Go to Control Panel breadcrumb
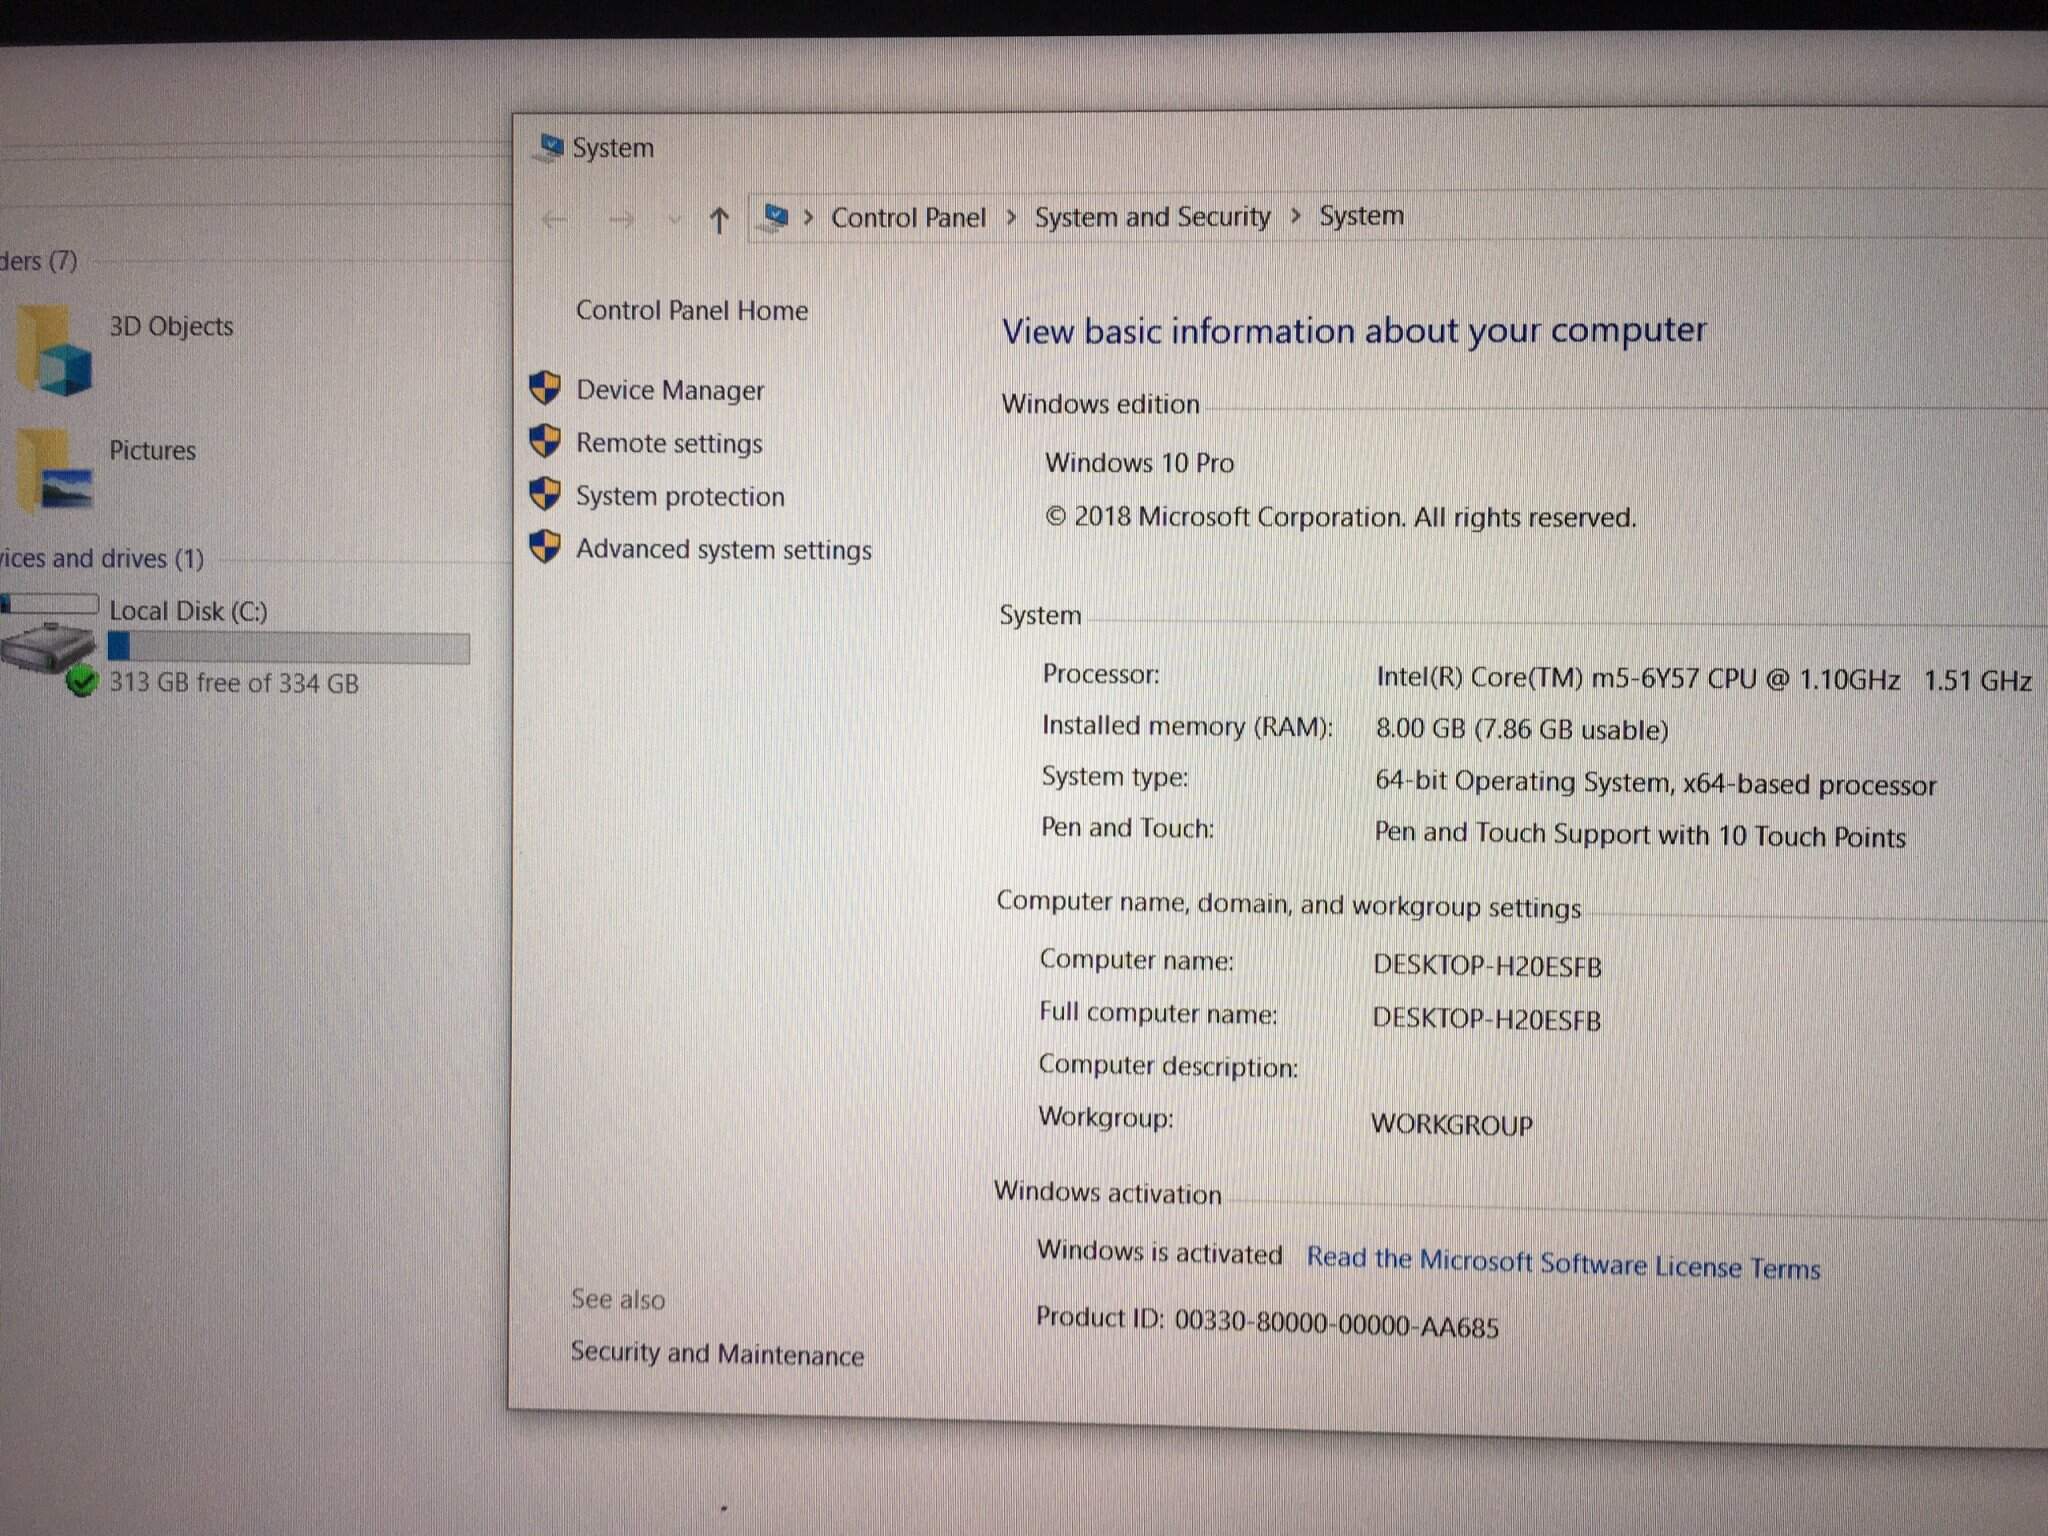Screen dimensions: 2048x1536 (908, 217)
